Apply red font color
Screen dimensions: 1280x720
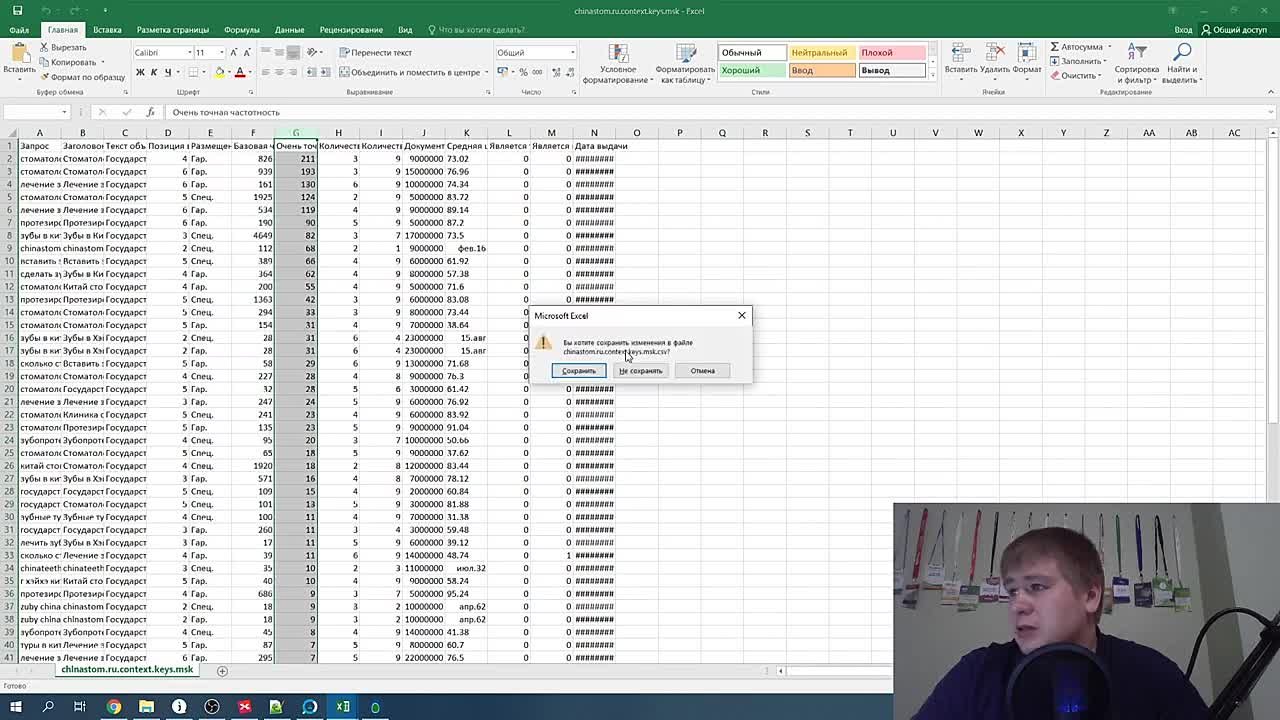240,72
